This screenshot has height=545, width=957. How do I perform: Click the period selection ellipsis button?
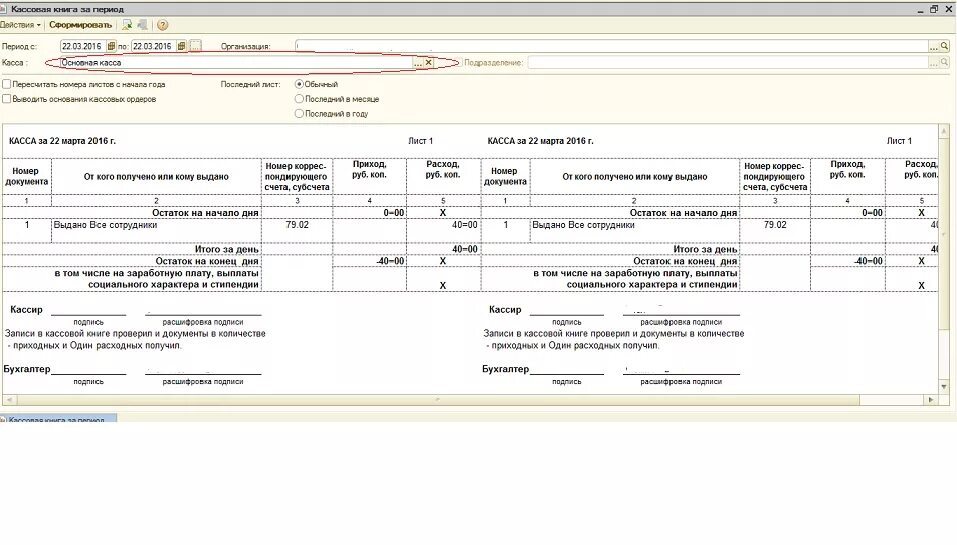(x=195, y=46)
